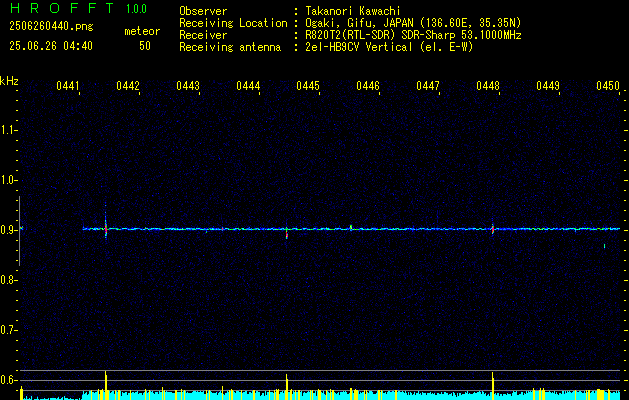Viewport: 629px width, 400px height.
Task: Click the date stamp 25.06.26 04:40
Action: (51, 46)
